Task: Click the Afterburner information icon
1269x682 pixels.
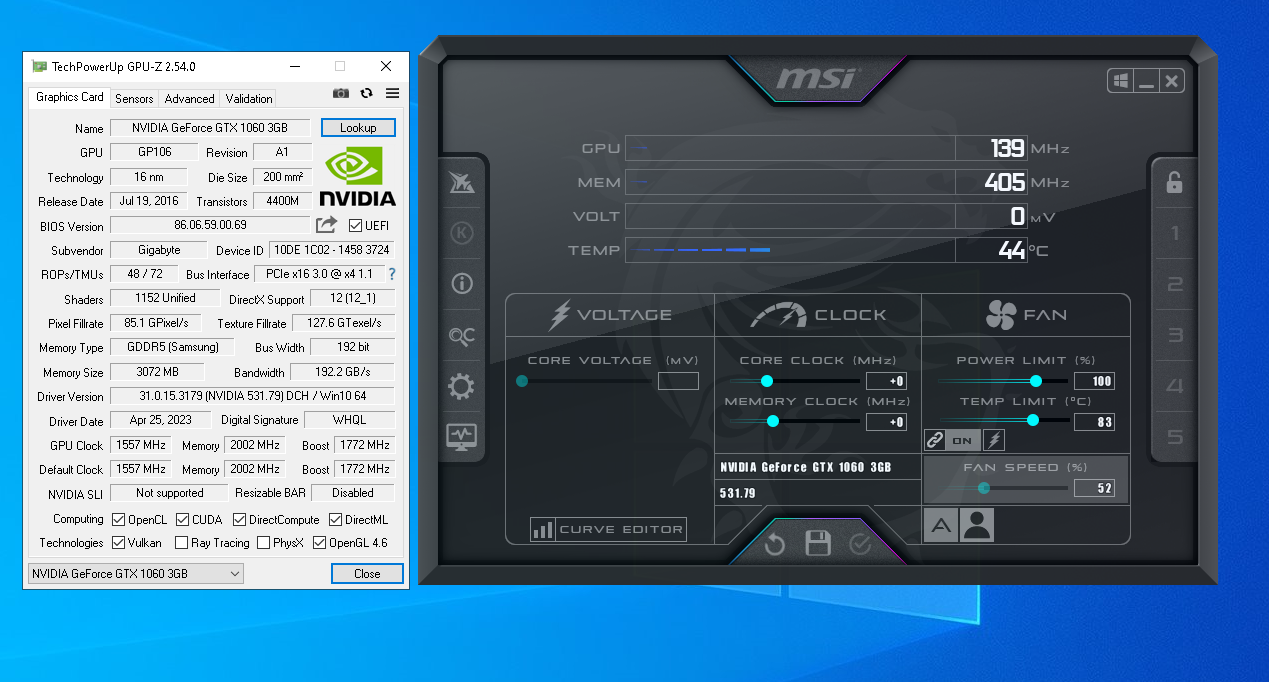Action: coord(462,284)
